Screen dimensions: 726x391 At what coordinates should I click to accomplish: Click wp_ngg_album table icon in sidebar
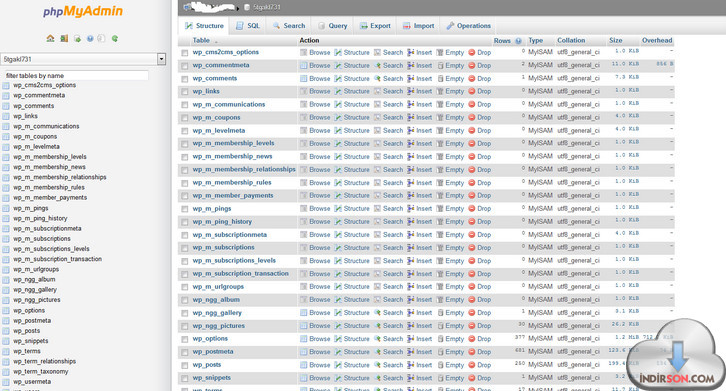6,279
